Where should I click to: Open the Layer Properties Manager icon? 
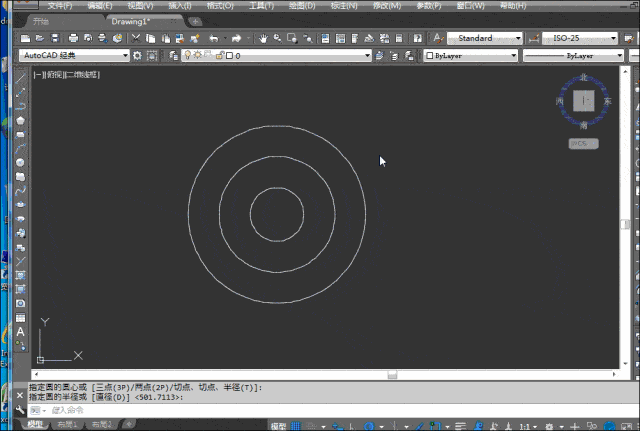click(x=173, y=56)
